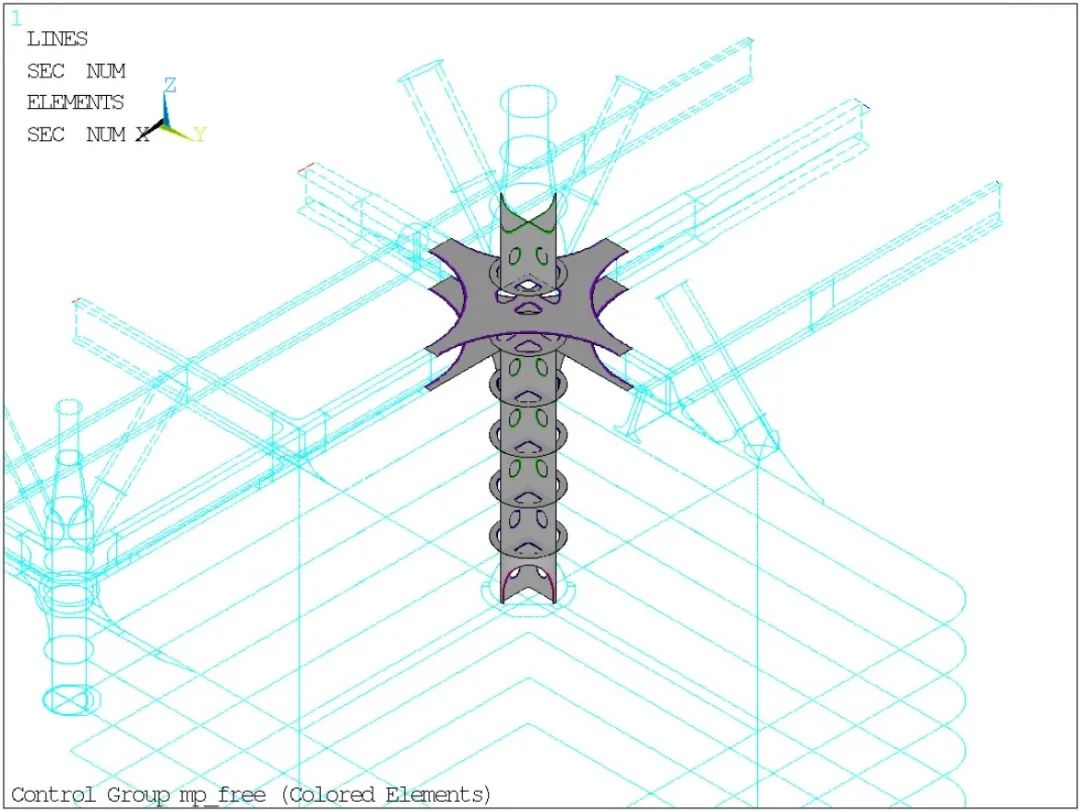Image resolution: width=1080 pixels, height=811 pixels.
Task: Pick the small wireframe column at lower left
Action: 68,560
